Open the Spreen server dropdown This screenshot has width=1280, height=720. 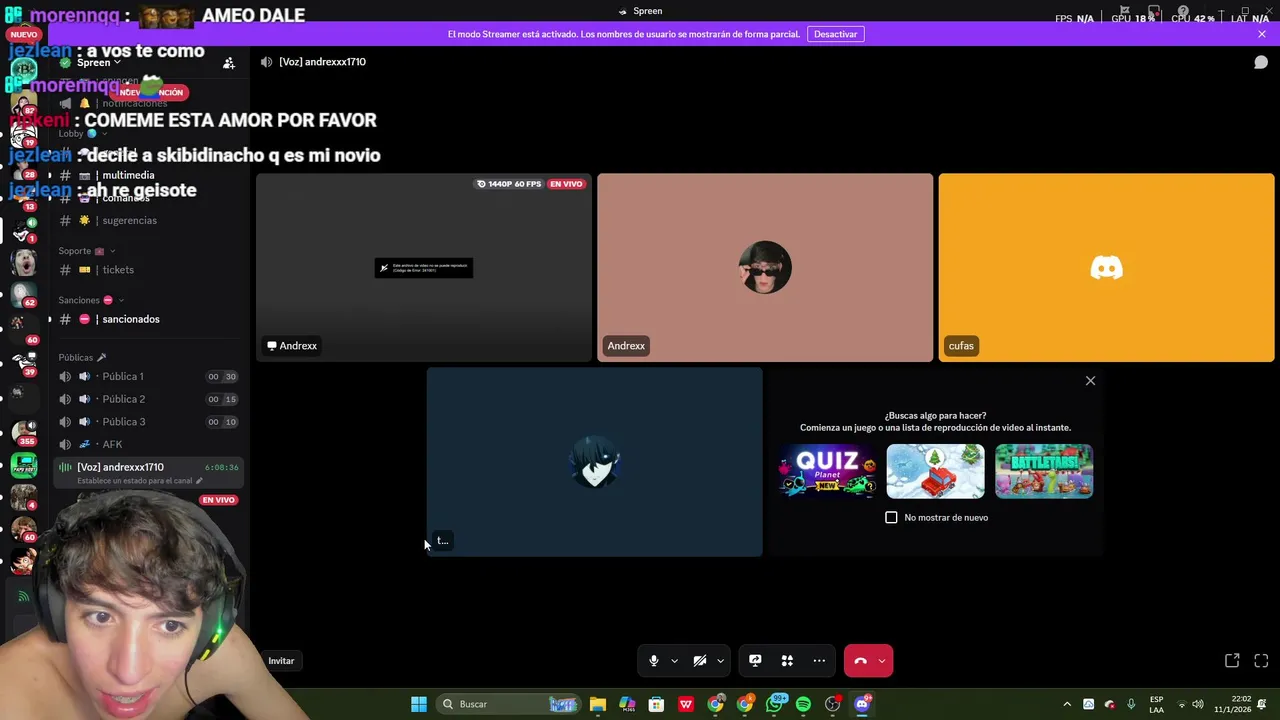(x=98, y=62)
